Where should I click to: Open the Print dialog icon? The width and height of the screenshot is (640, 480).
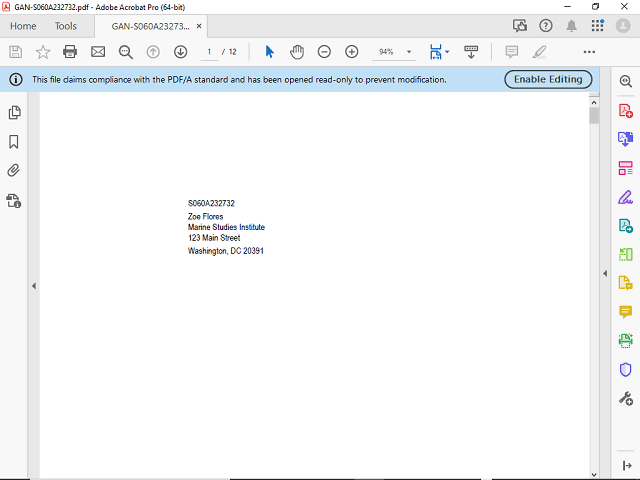(70, 52)
